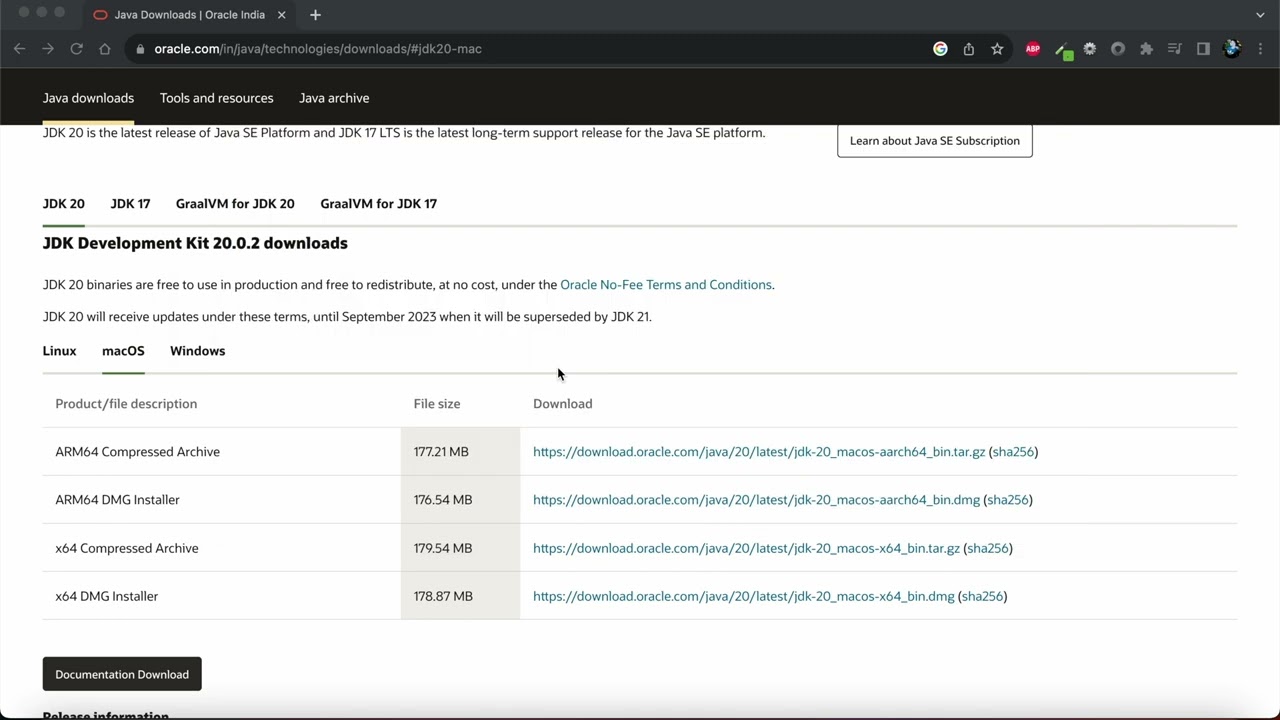Click the Documentation Download button
This screenshot has width=1280, height=720.
point(122,674)
